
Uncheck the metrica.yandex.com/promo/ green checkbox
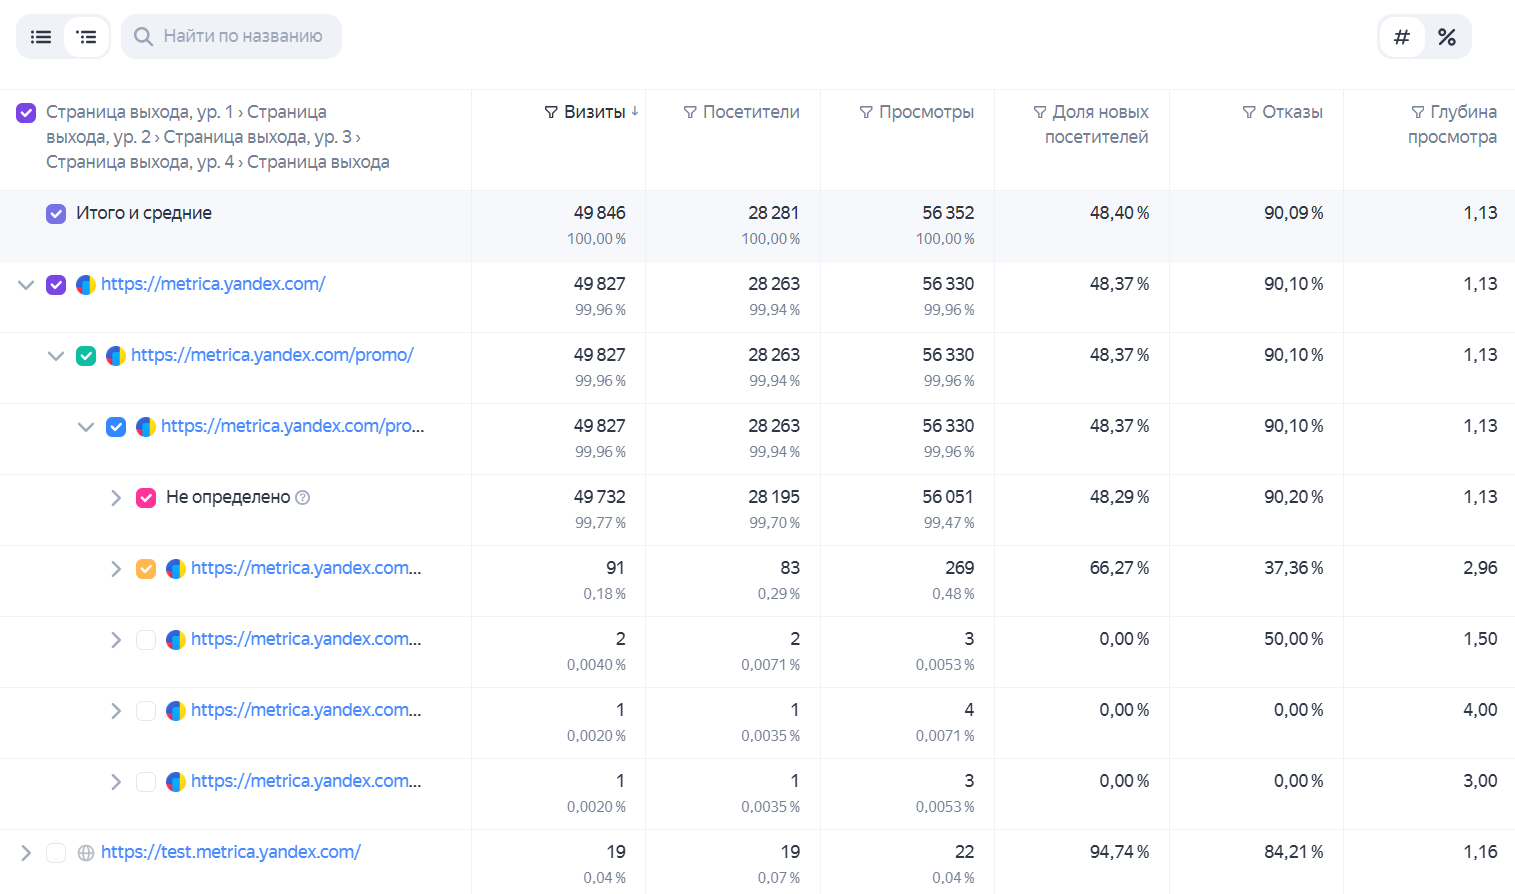point(86,356)
